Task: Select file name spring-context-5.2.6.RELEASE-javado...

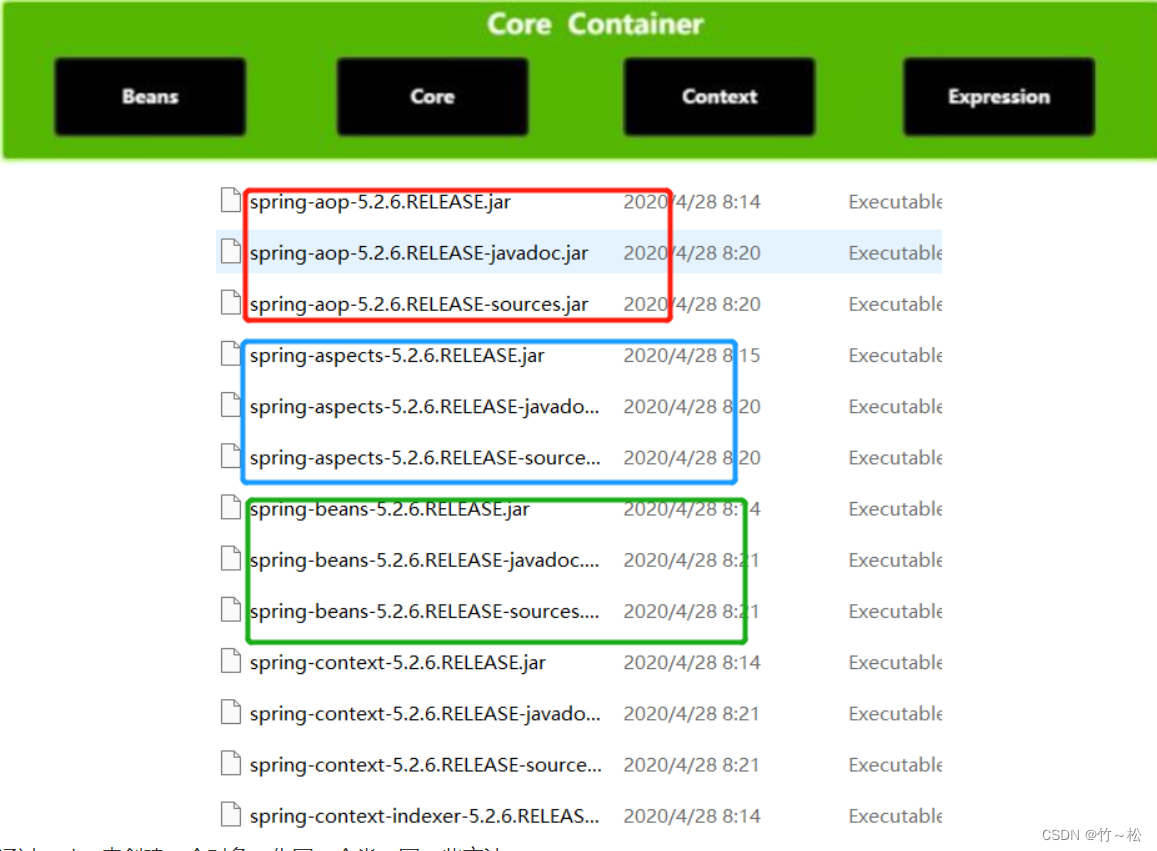Action: pos(425,714)
